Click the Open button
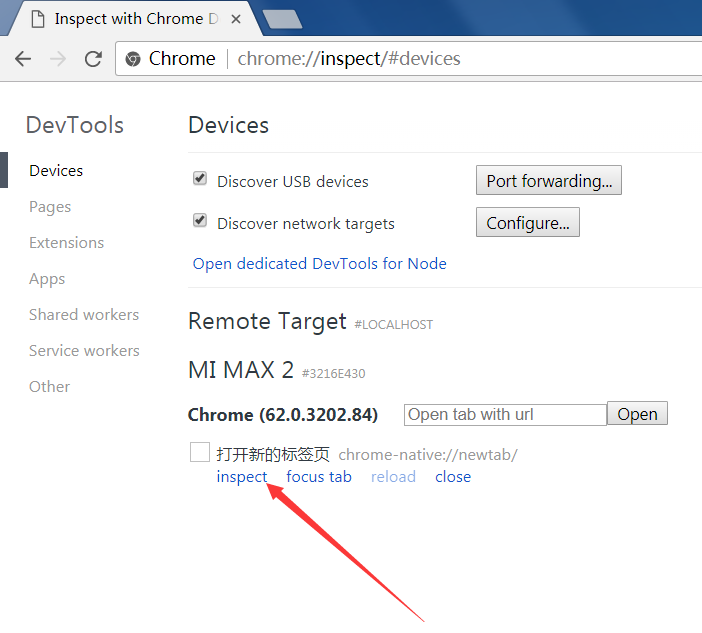Image resolution: width=702 pixels, height=633 pixels. (637, 414)
